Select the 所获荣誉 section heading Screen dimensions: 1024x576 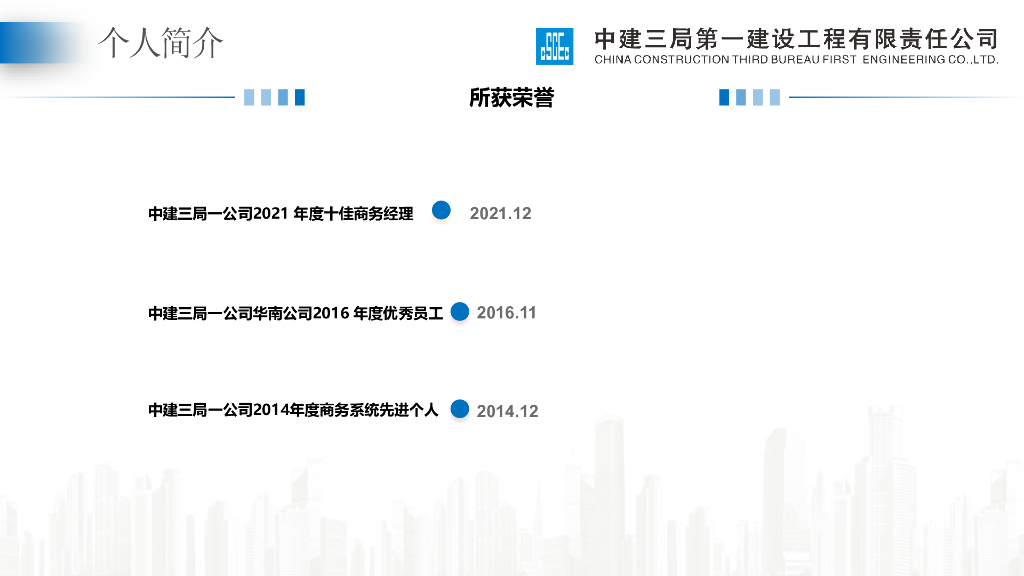pos(511,98)
